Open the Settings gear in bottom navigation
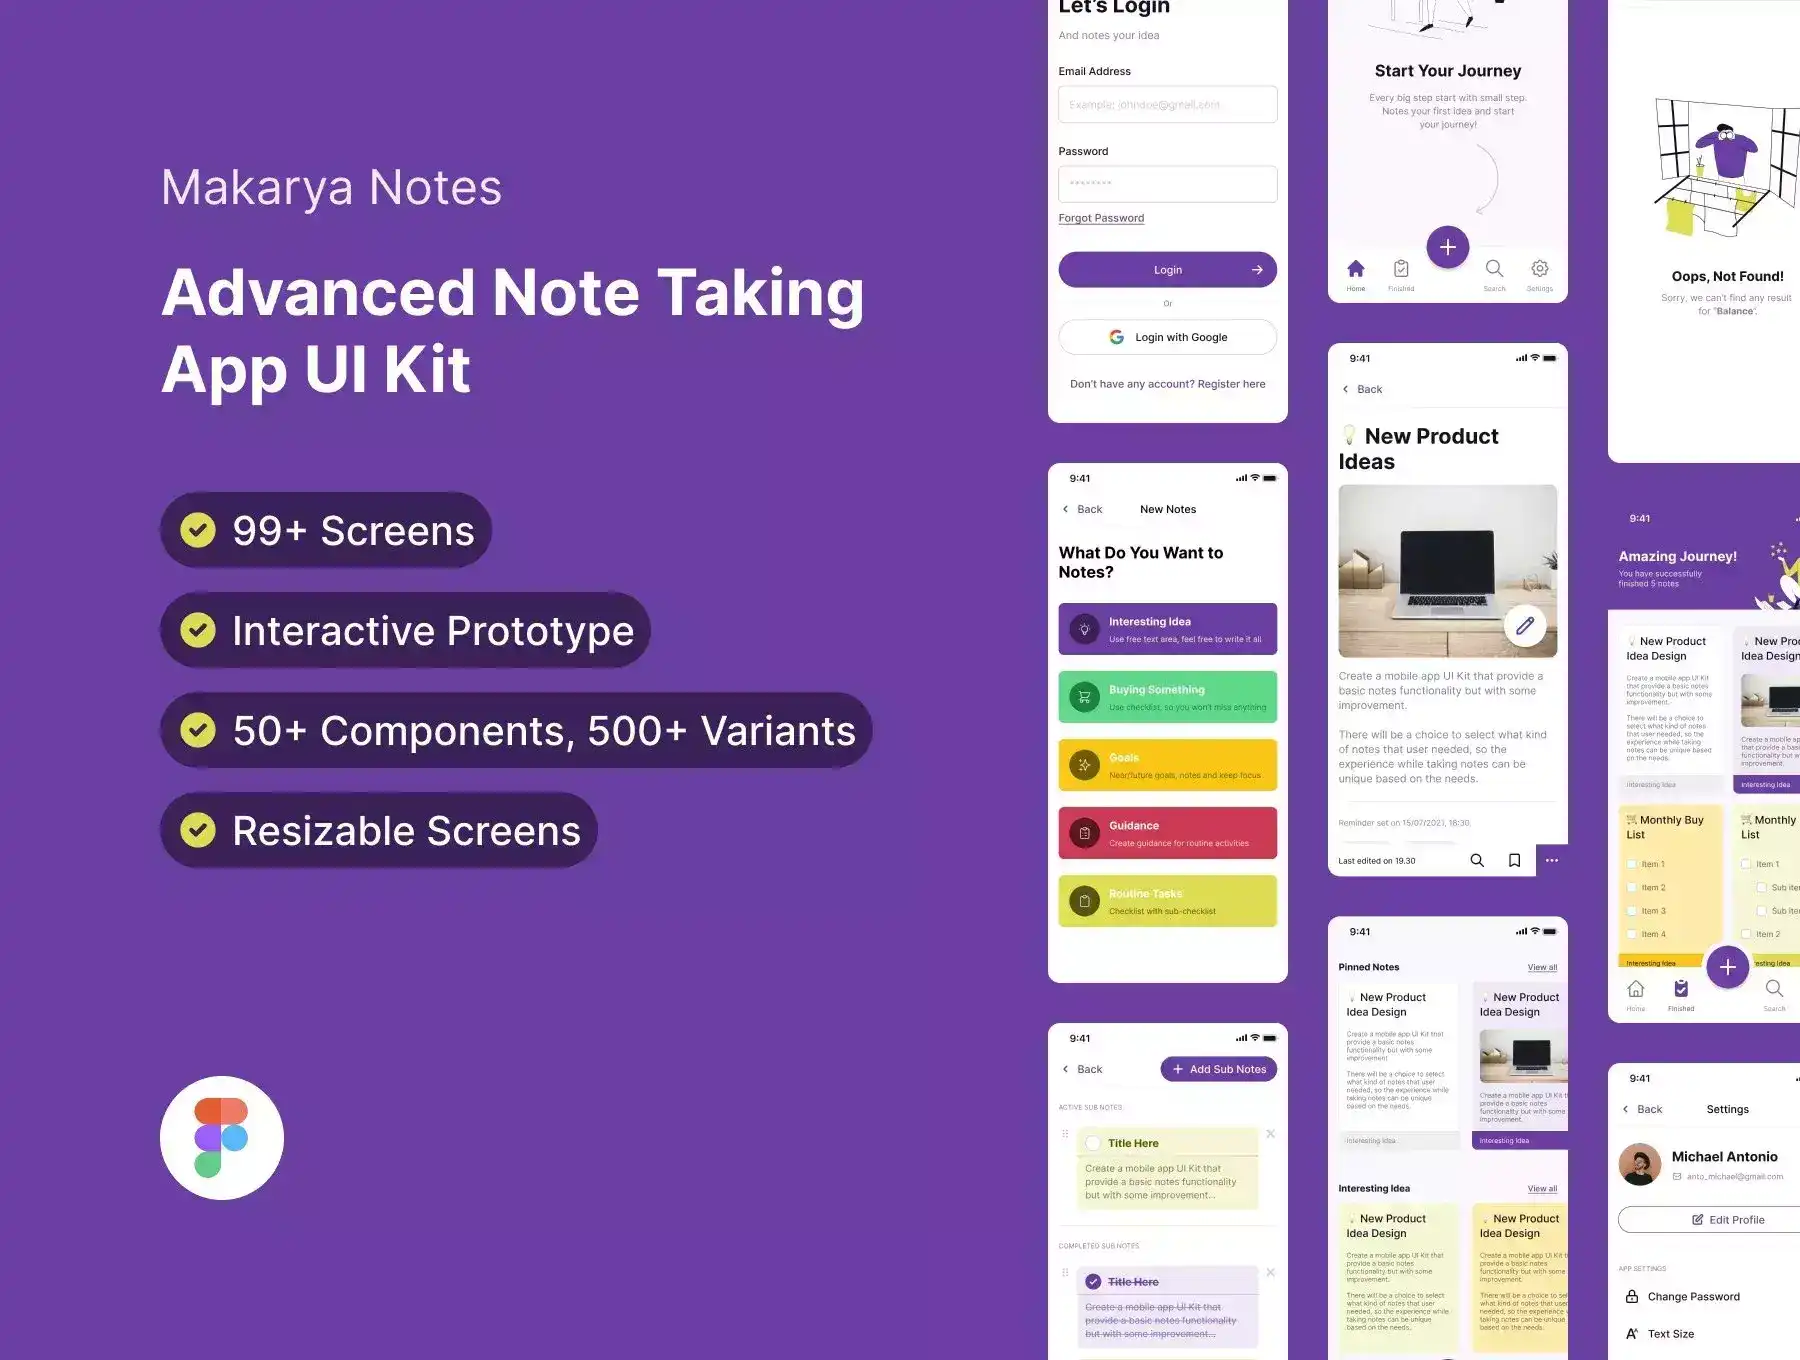The height and width of the screenshot is (1360, 1800). 1540,269
